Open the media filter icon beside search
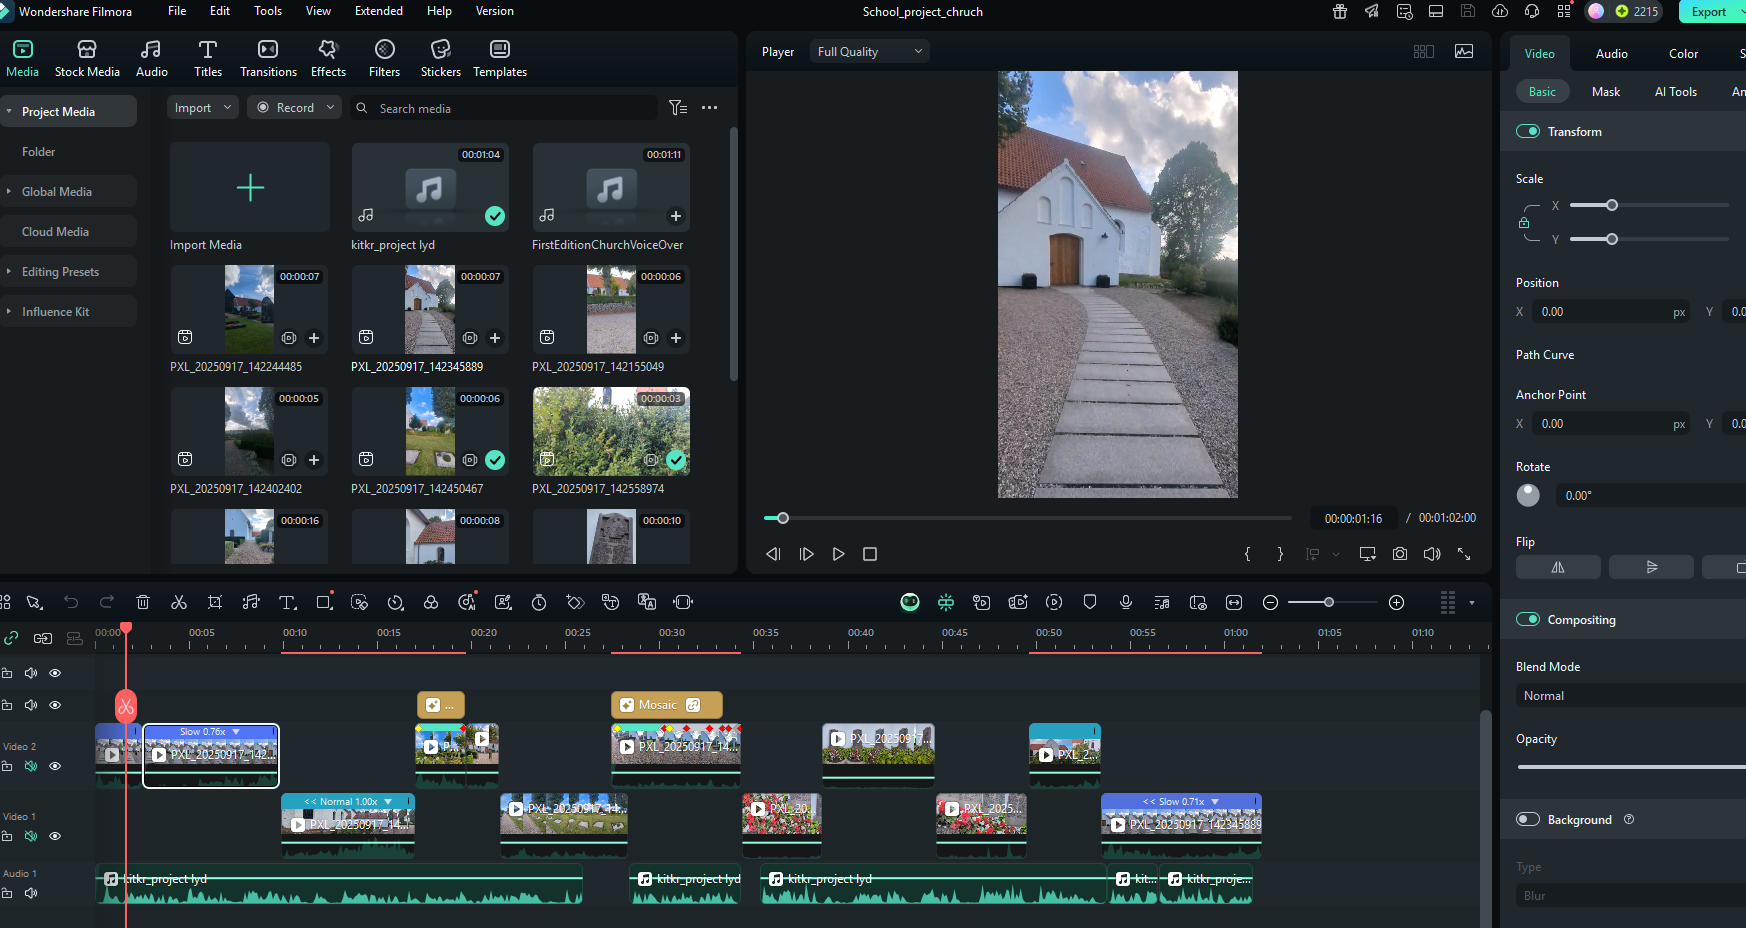The height and width of the screenshot is (928, 1746). point(678,108)
